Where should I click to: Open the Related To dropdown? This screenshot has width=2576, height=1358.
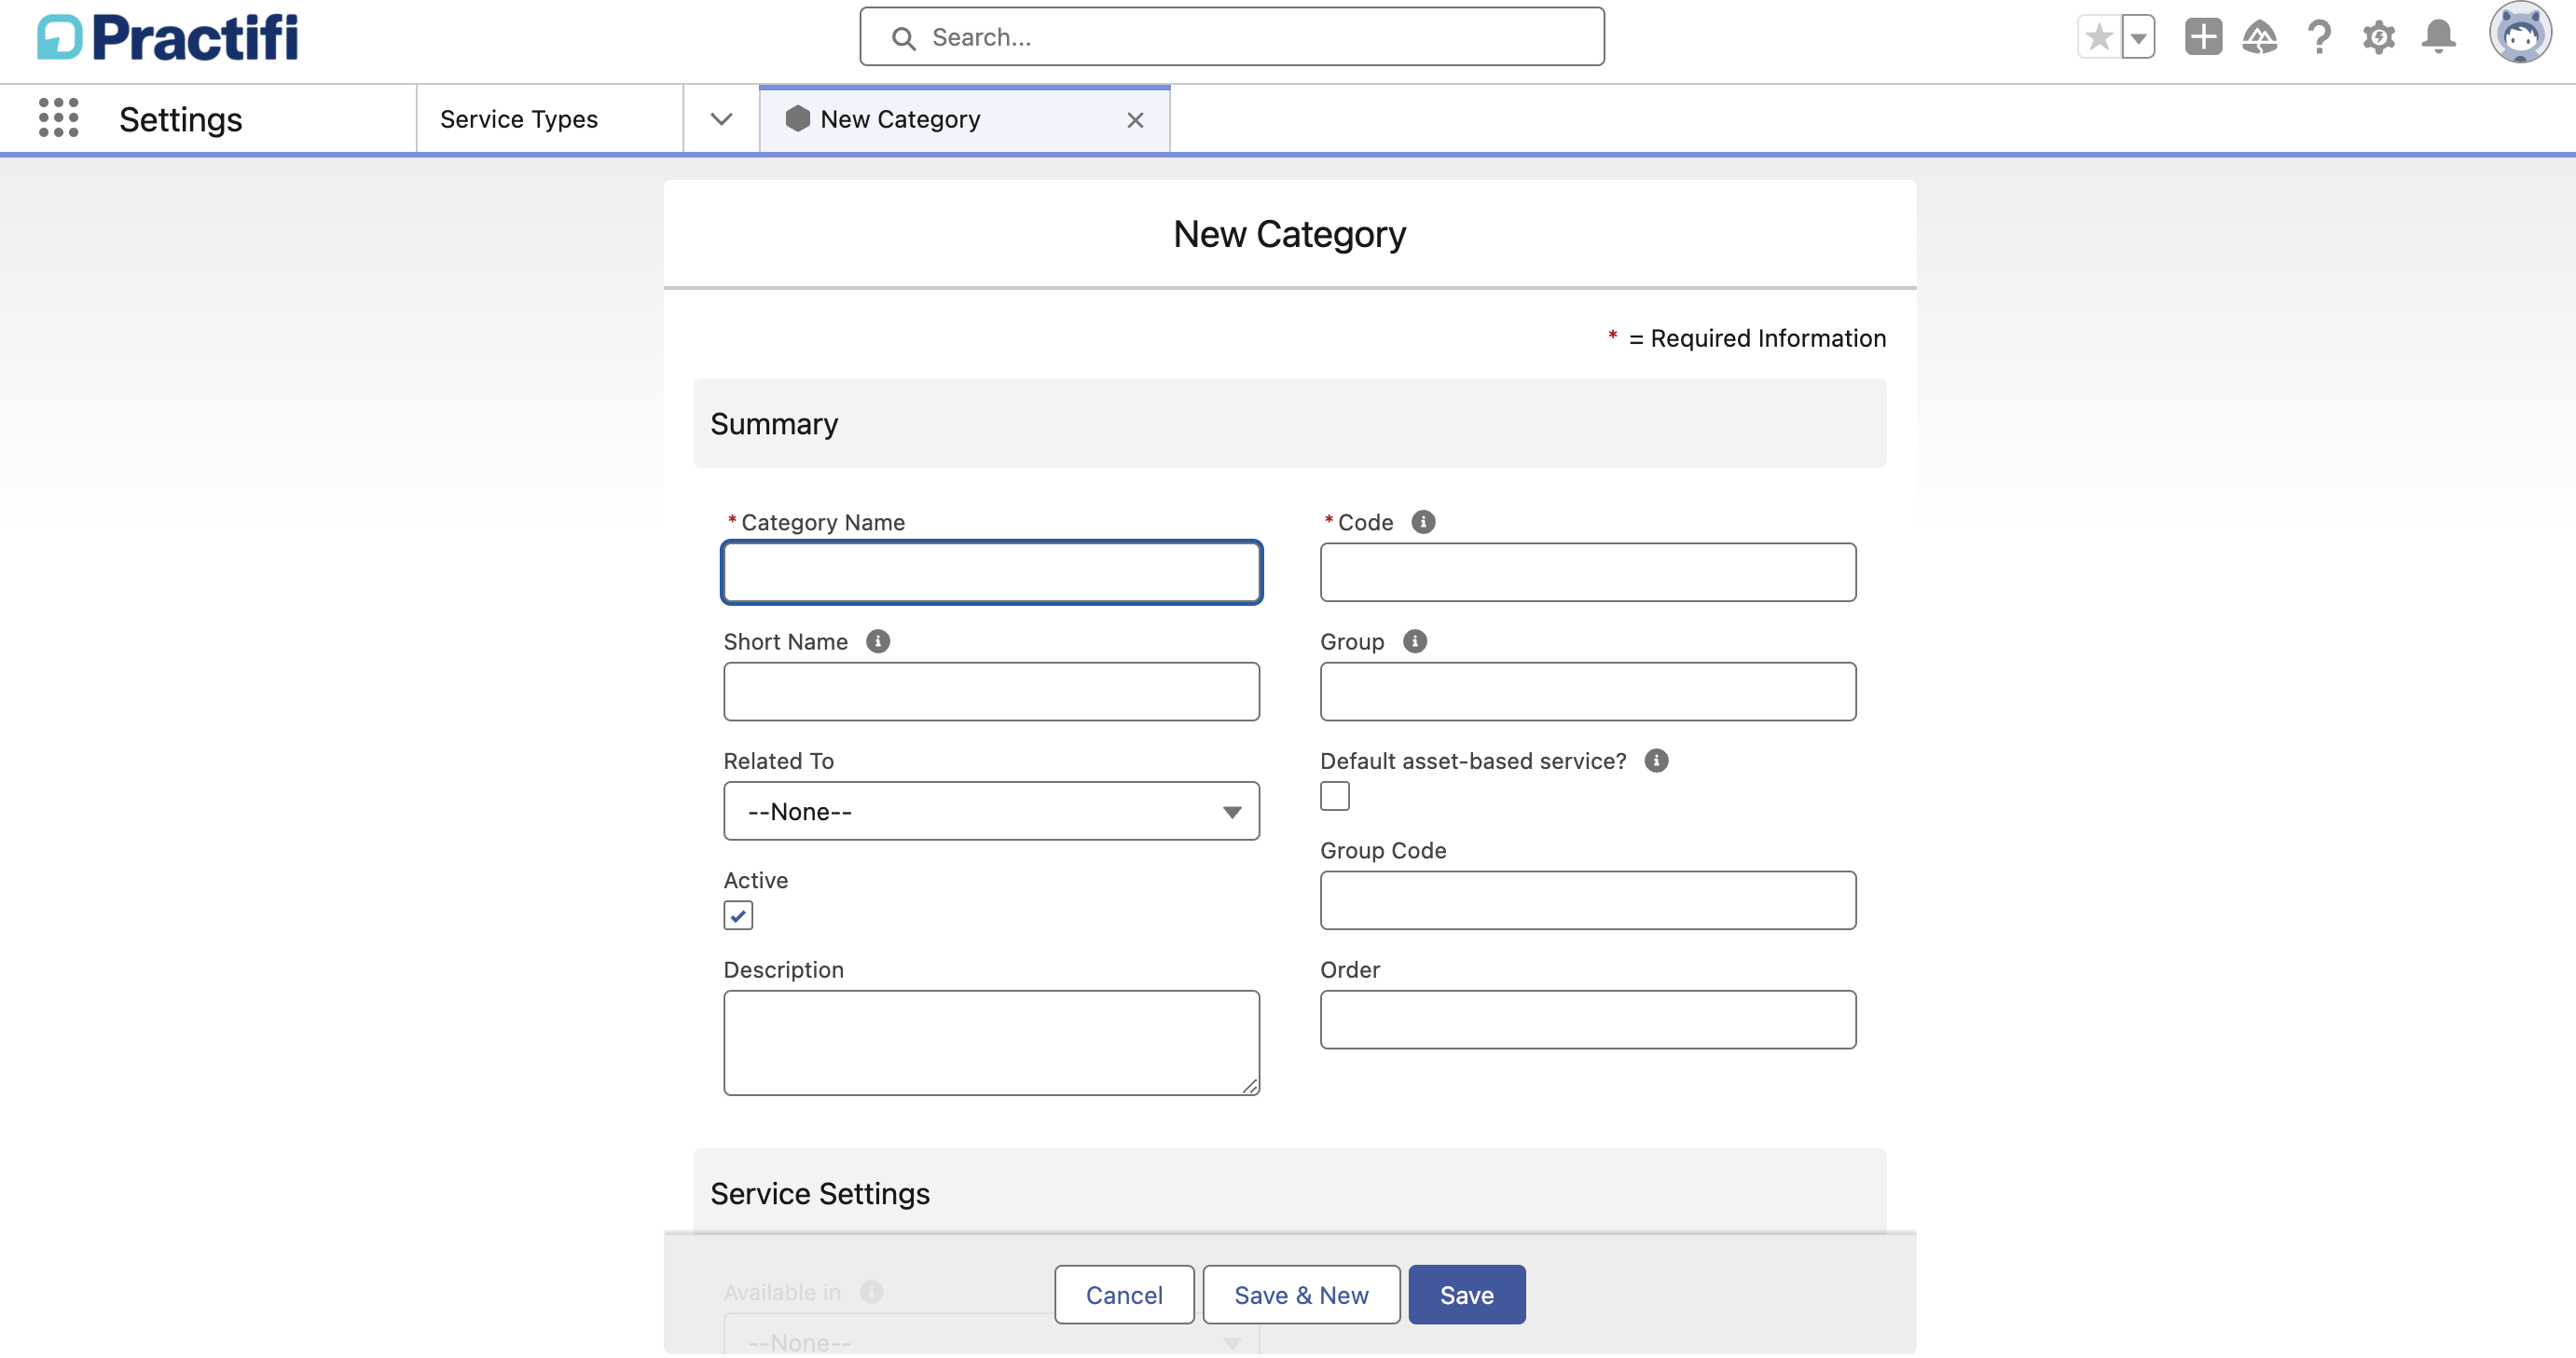tap(991, 811)
